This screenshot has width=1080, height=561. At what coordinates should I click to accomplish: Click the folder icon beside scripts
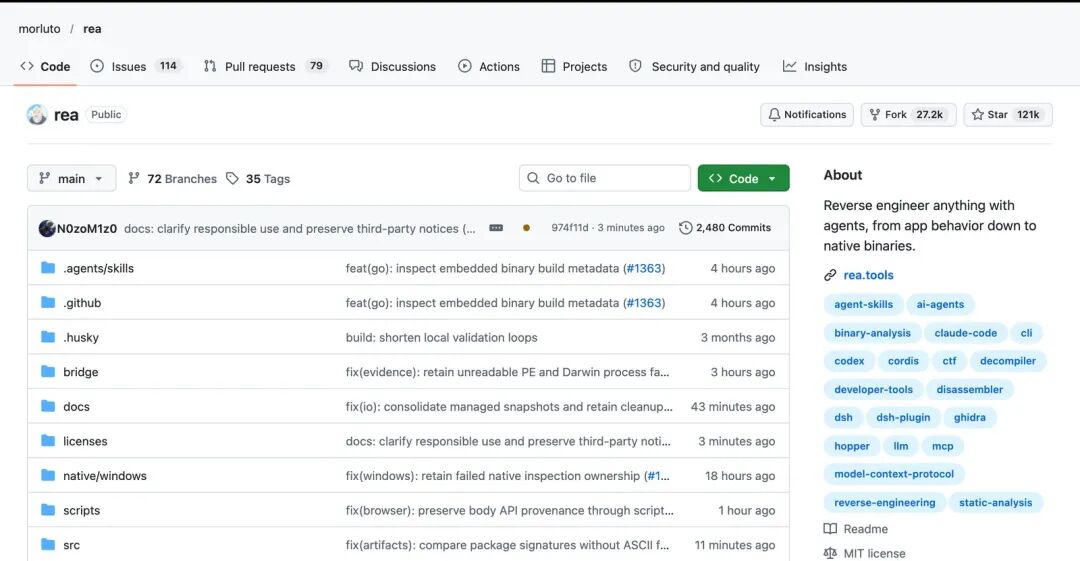(48, 509)
